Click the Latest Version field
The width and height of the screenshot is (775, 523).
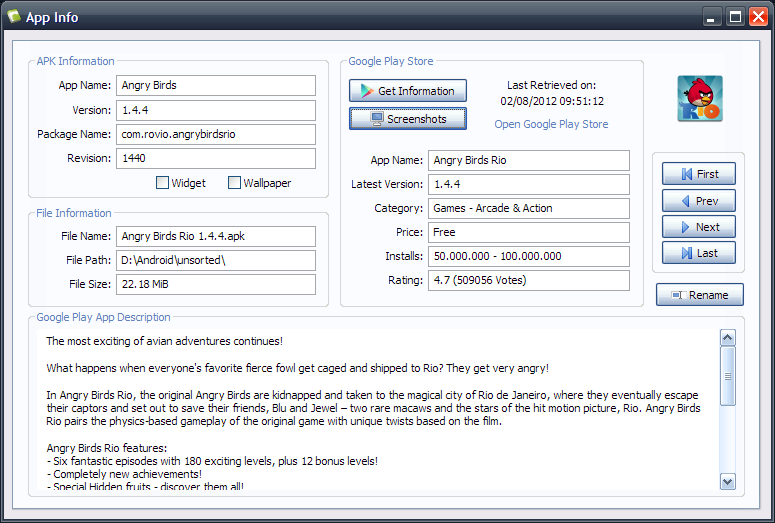coord(529,184)
